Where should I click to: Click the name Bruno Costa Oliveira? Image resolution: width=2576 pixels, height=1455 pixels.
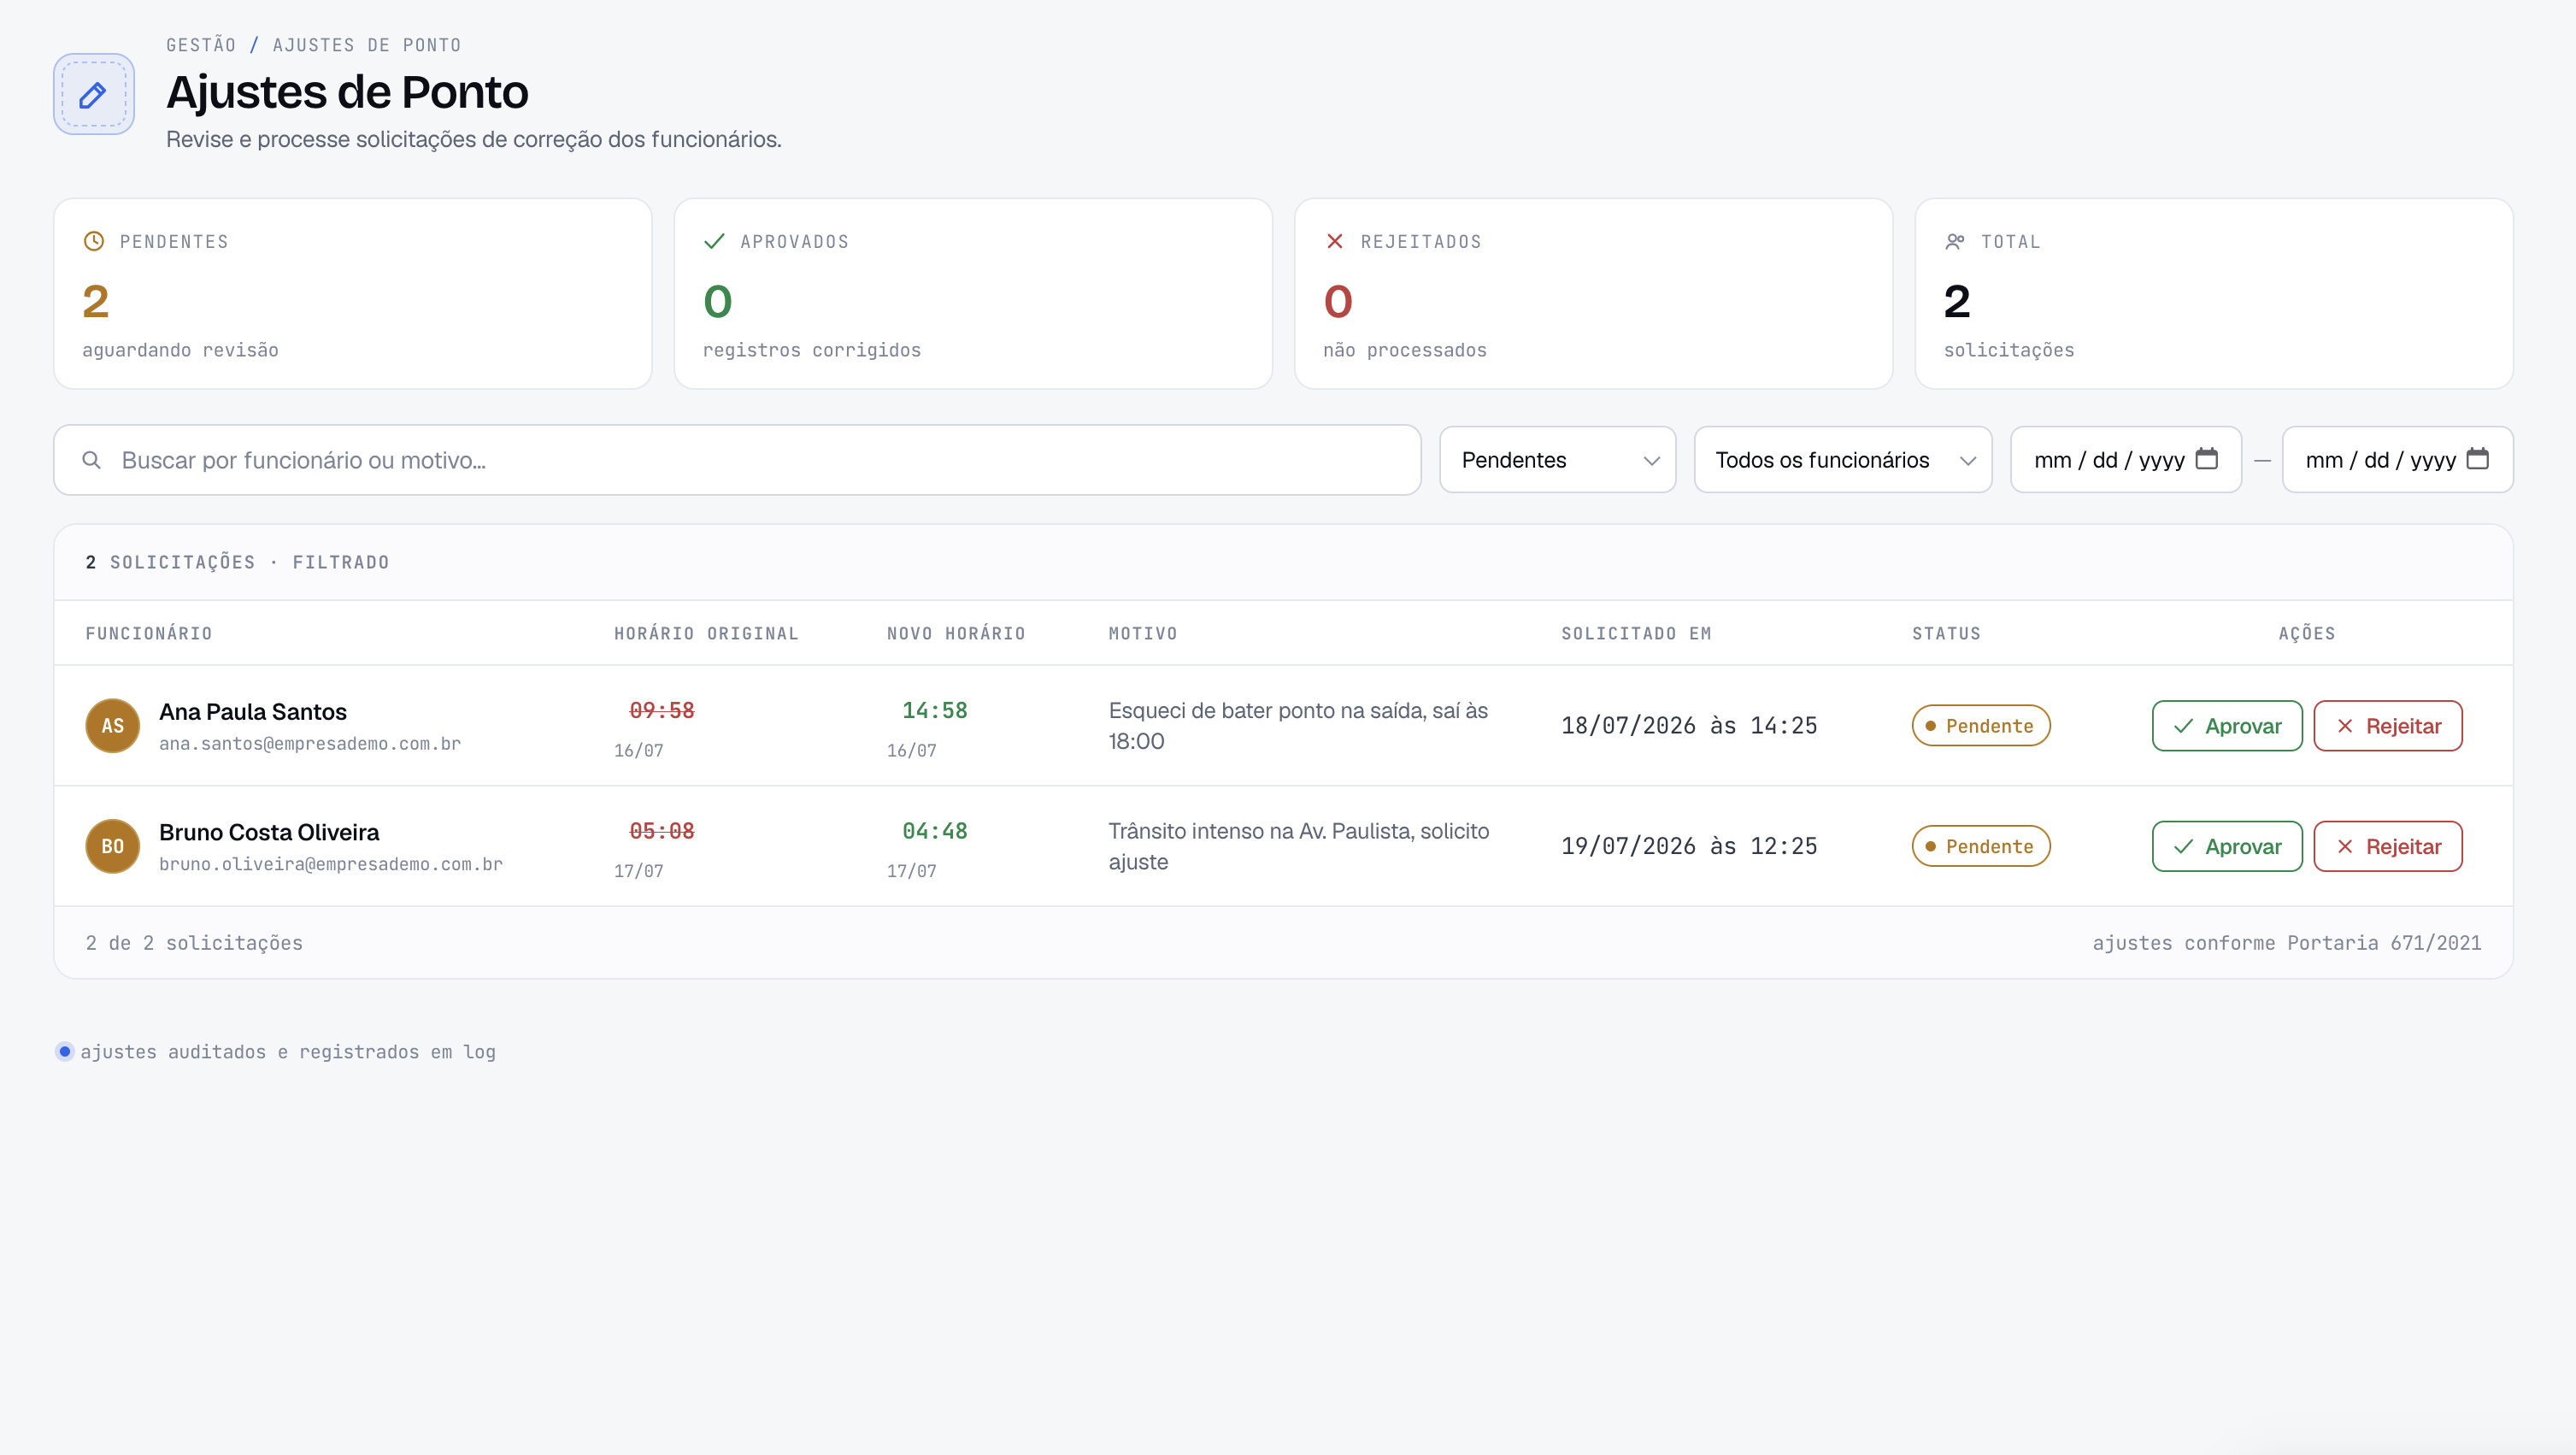pos(269,832)
